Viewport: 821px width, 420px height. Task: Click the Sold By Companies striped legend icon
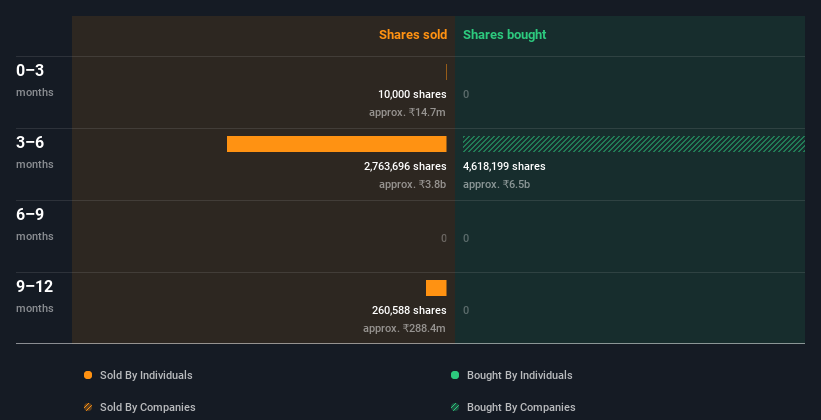coord(88,407)
